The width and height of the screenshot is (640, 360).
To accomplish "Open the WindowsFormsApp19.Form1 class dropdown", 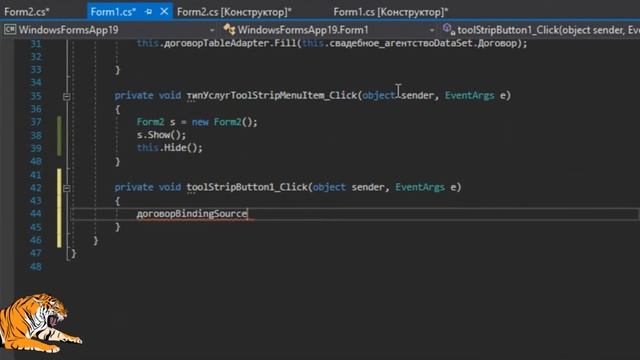I will click(x=431, y=30).
